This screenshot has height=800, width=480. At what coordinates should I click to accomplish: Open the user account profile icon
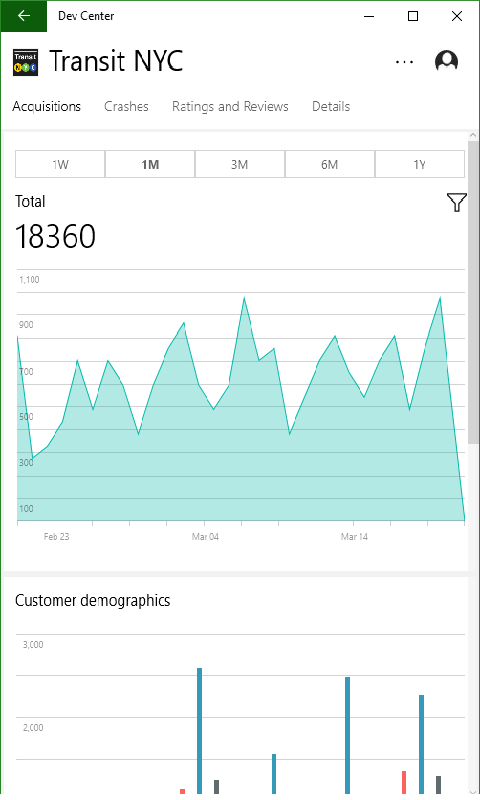click(x=446, y=61)
